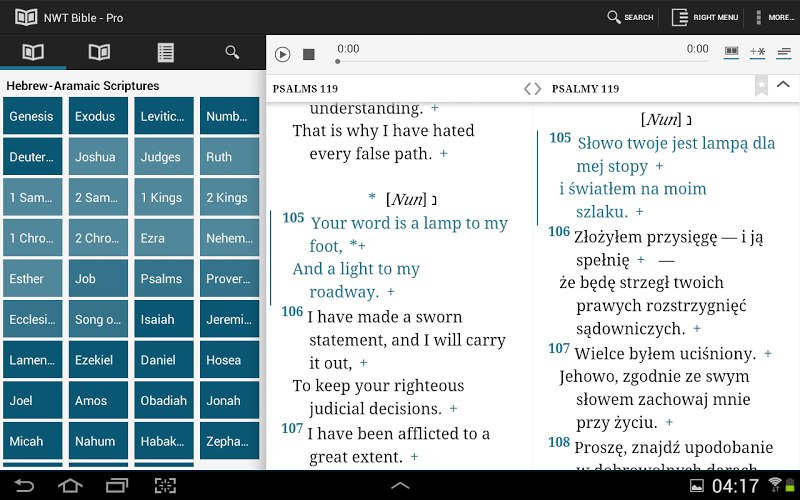Open the book of Isaiah

tap(164, 319)
